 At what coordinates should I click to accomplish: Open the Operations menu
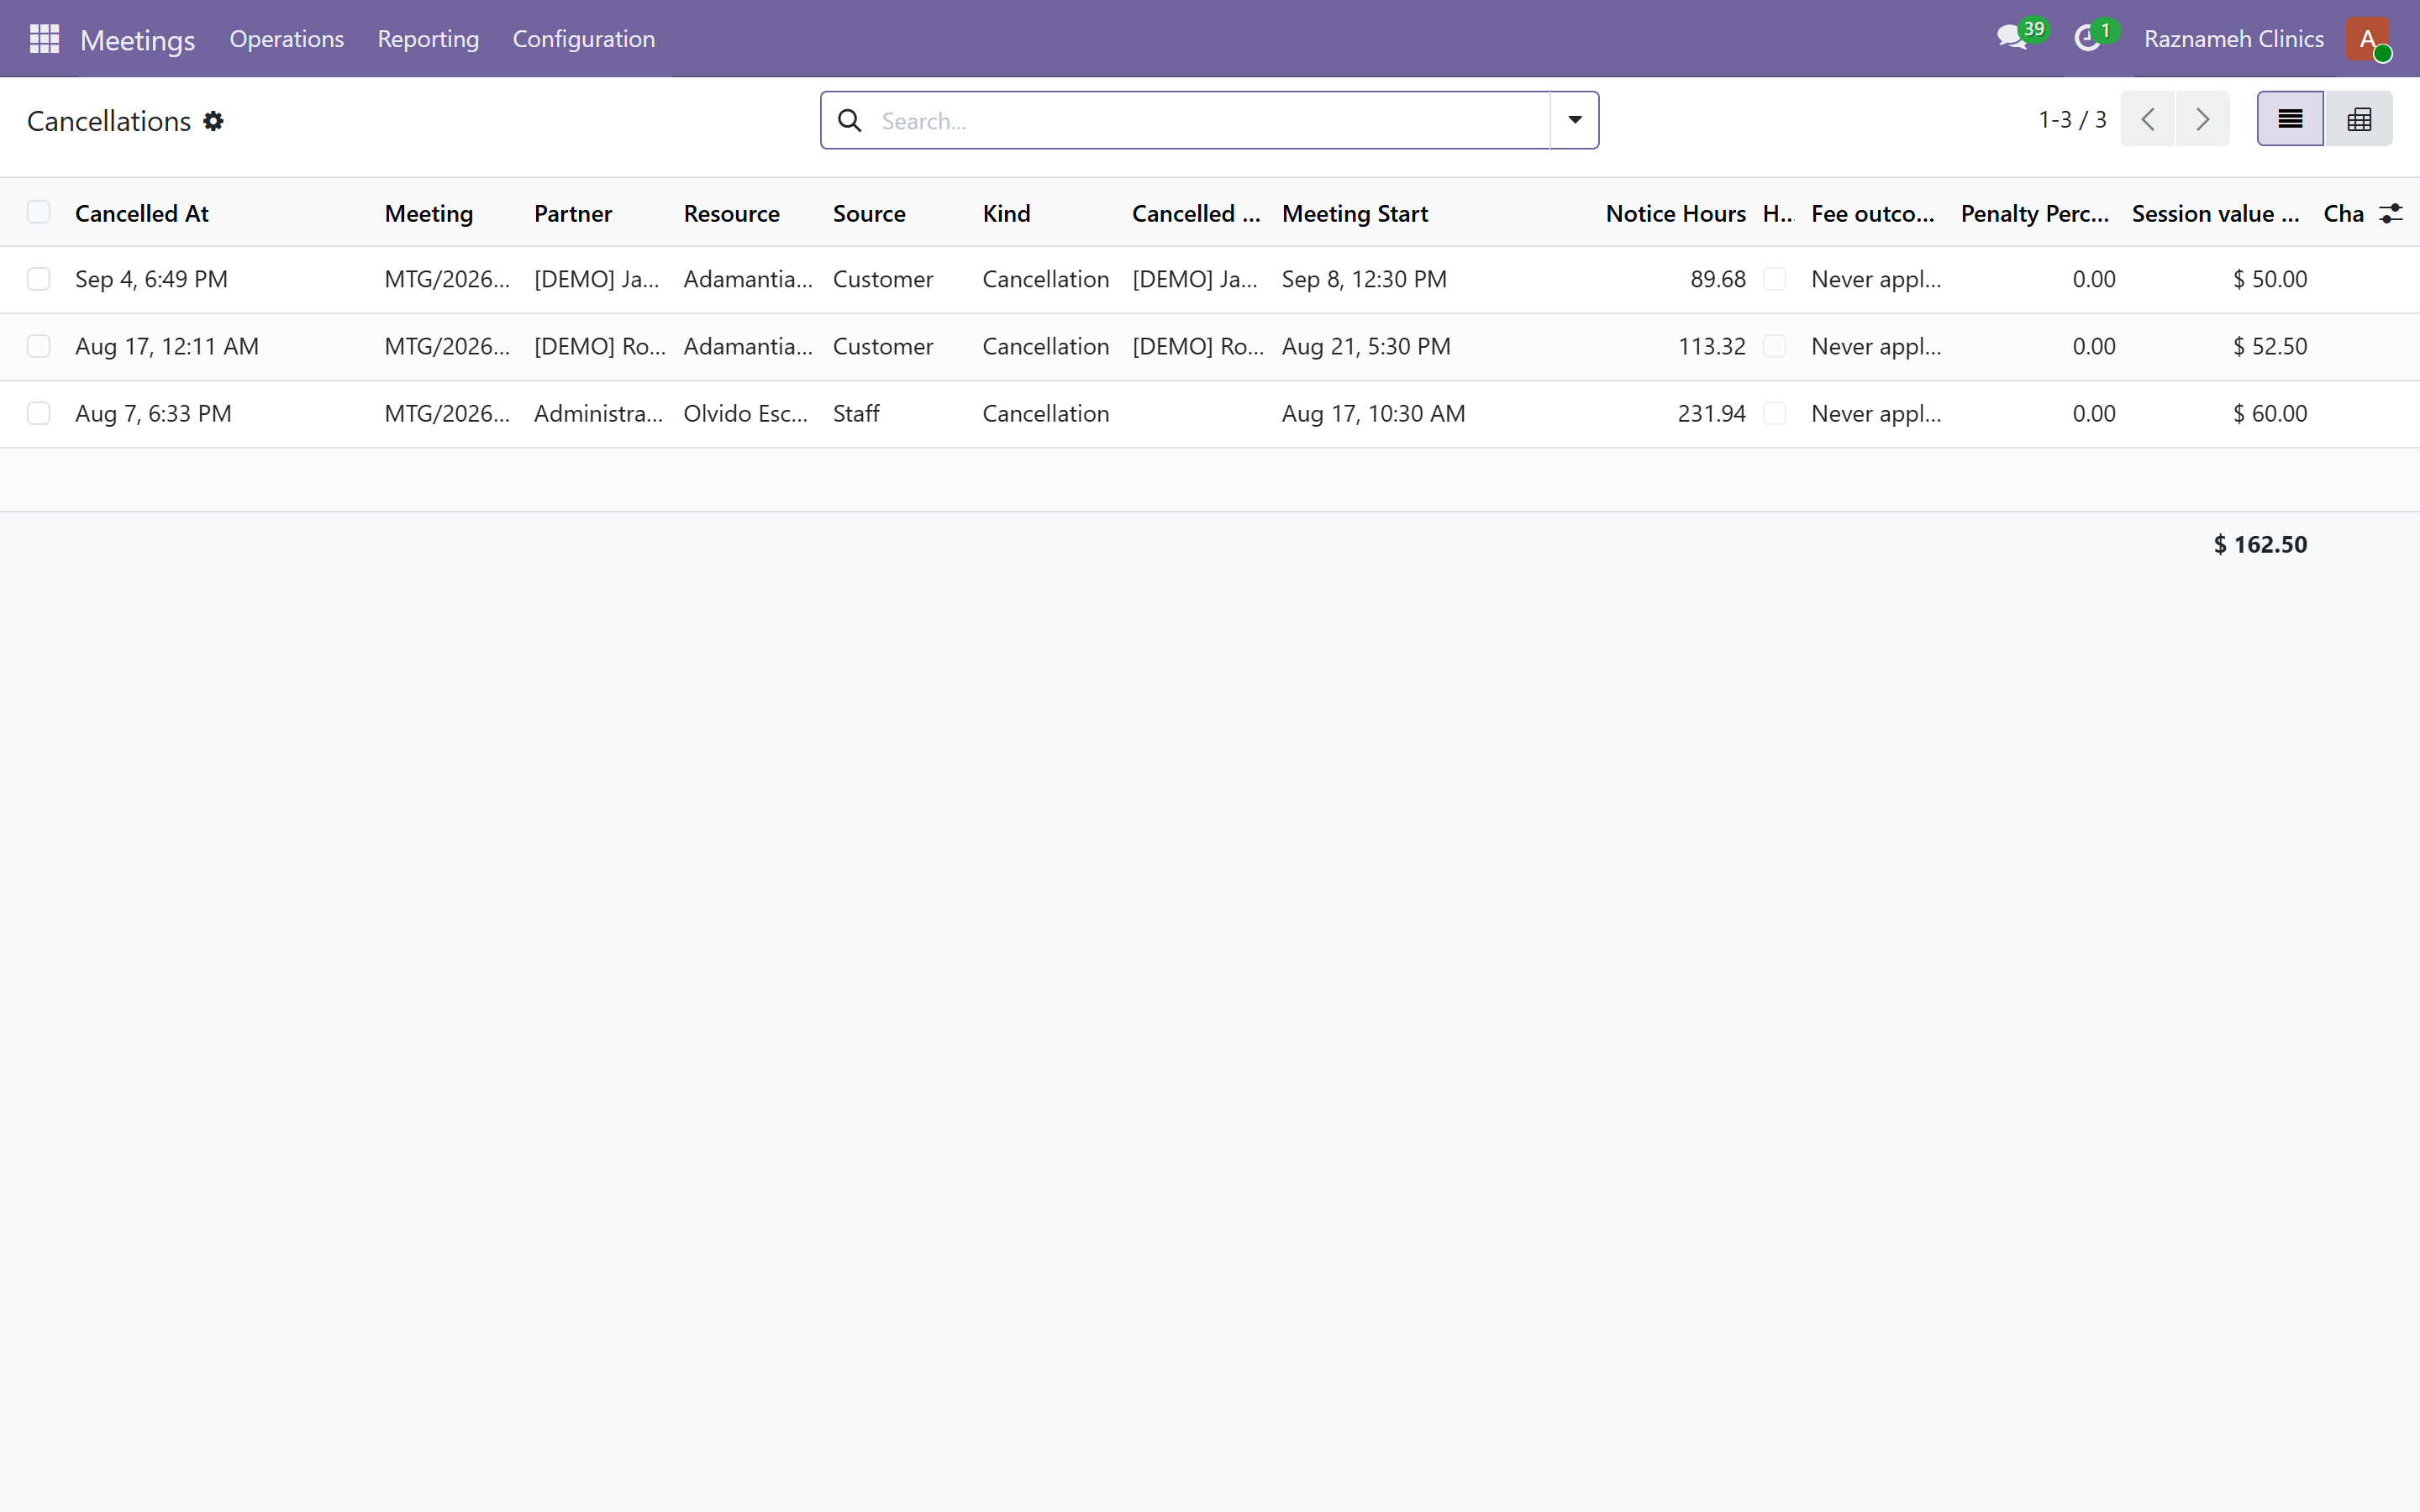pos(287,39)
